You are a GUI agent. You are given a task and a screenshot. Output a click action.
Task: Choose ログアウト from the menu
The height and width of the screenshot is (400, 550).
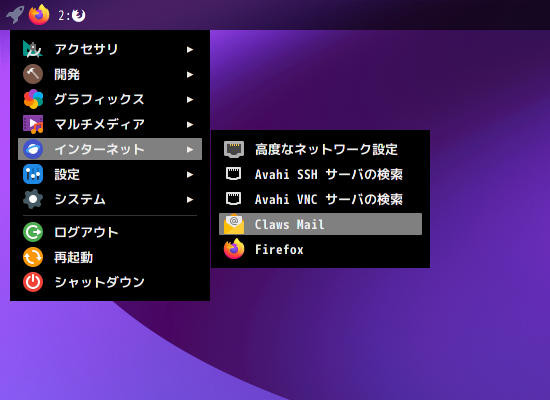[x=110, y=232]
